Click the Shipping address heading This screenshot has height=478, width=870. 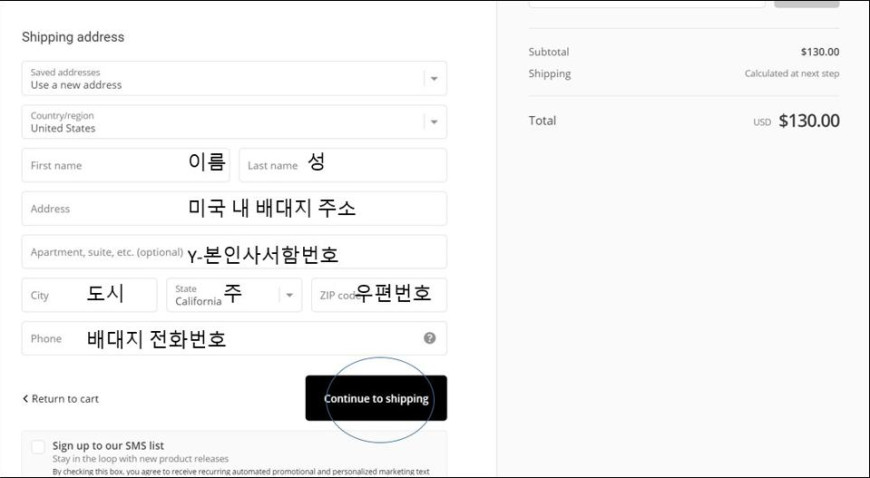pyautogui.click(x=73, y=37)
